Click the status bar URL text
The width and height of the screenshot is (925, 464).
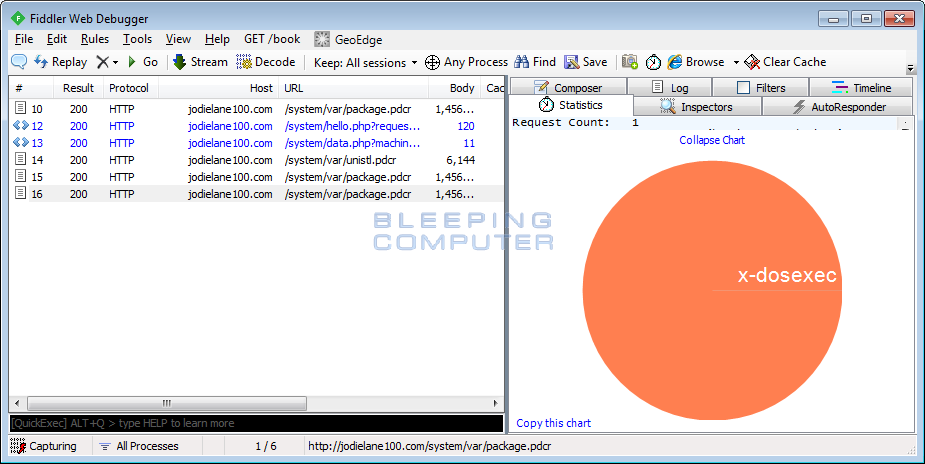429,446
